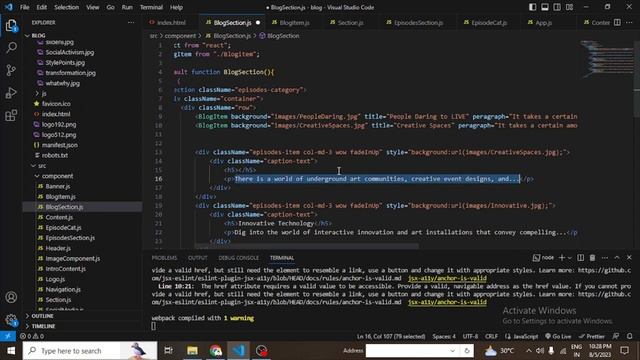
Task: Open the feedback icon in status bar
Action: [616, 336]
